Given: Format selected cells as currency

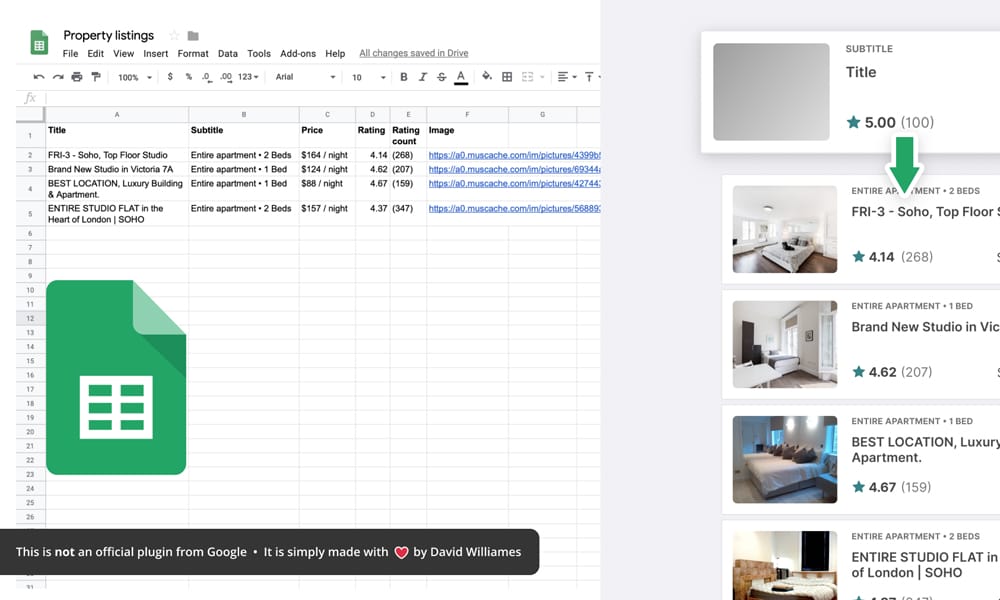Looking at the screenshot, I should 170,77.
